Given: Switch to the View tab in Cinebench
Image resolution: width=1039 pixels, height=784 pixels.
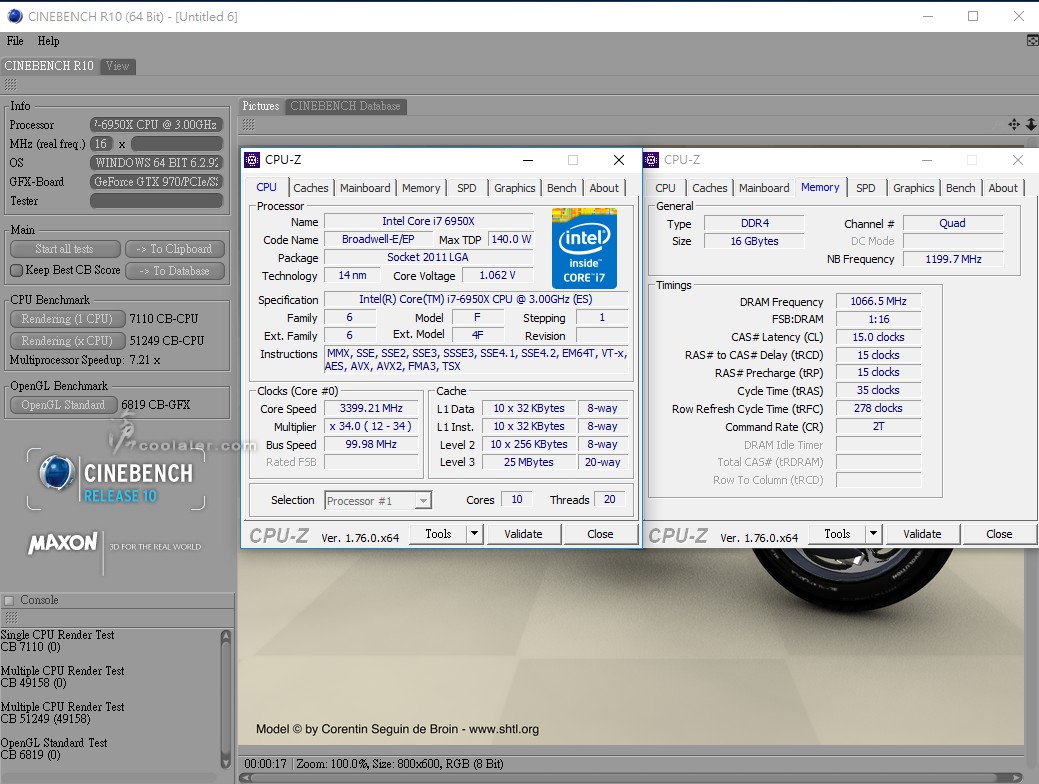Looking at the screenshot, I should [118, 66].
